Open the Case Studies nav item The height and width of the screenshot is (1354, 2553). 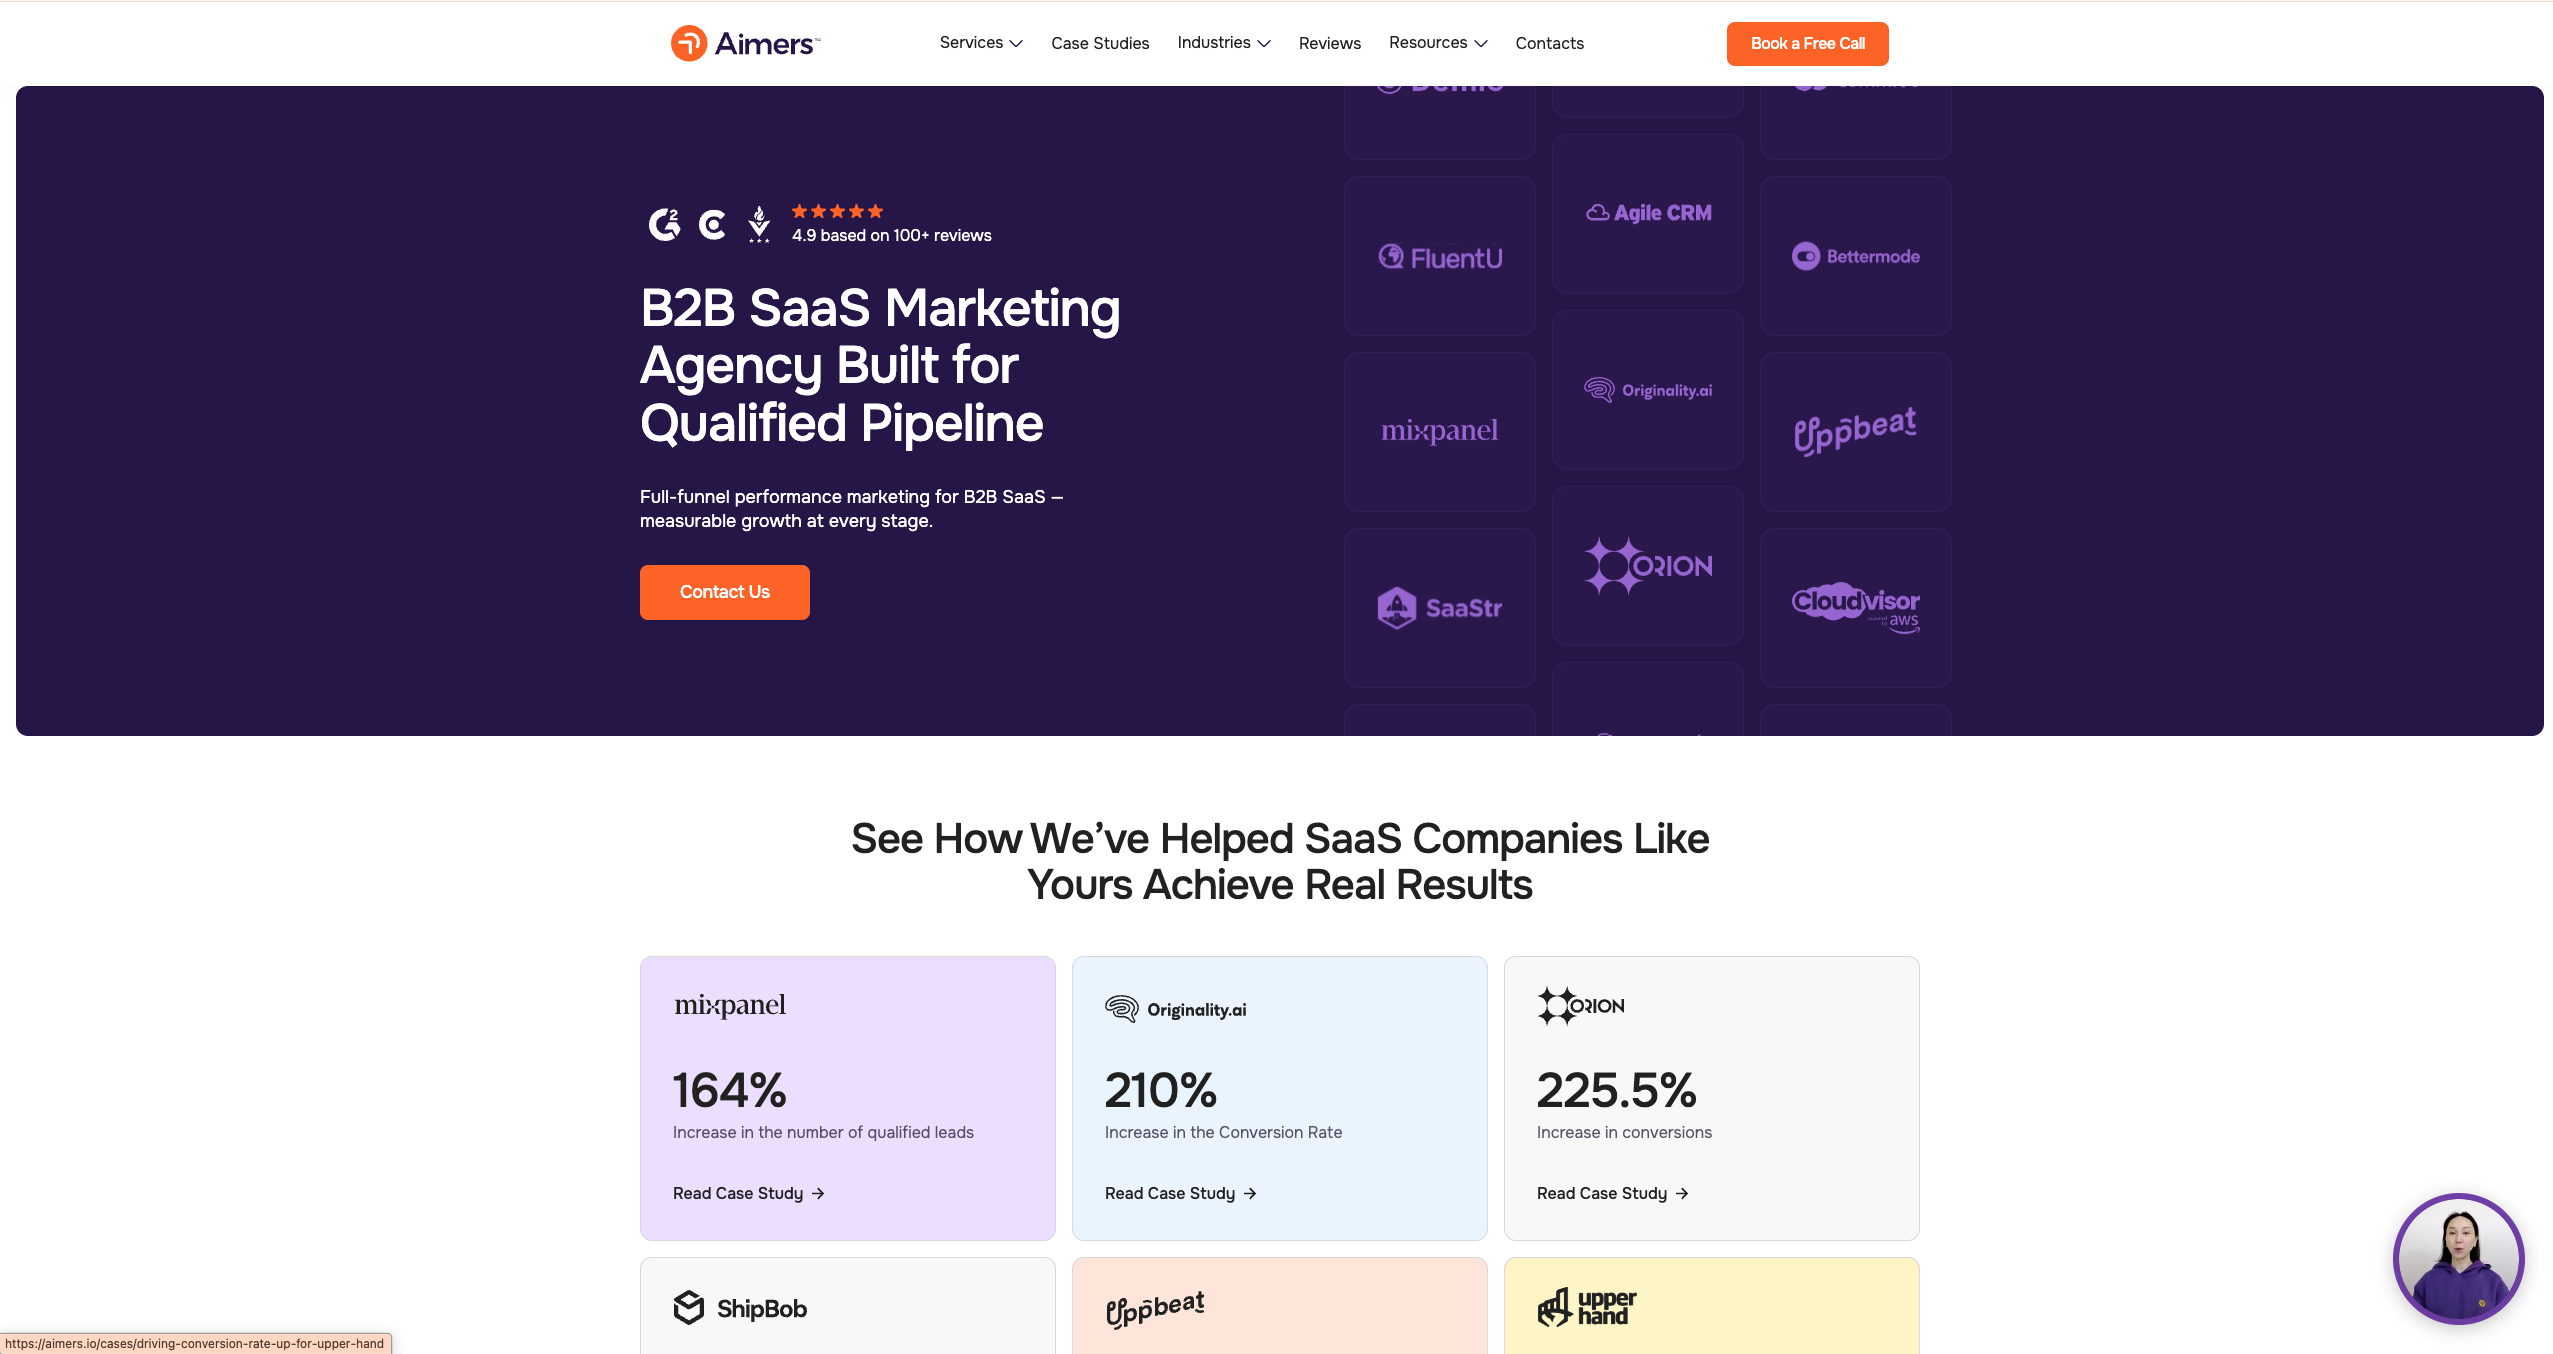pos(1100,43)
